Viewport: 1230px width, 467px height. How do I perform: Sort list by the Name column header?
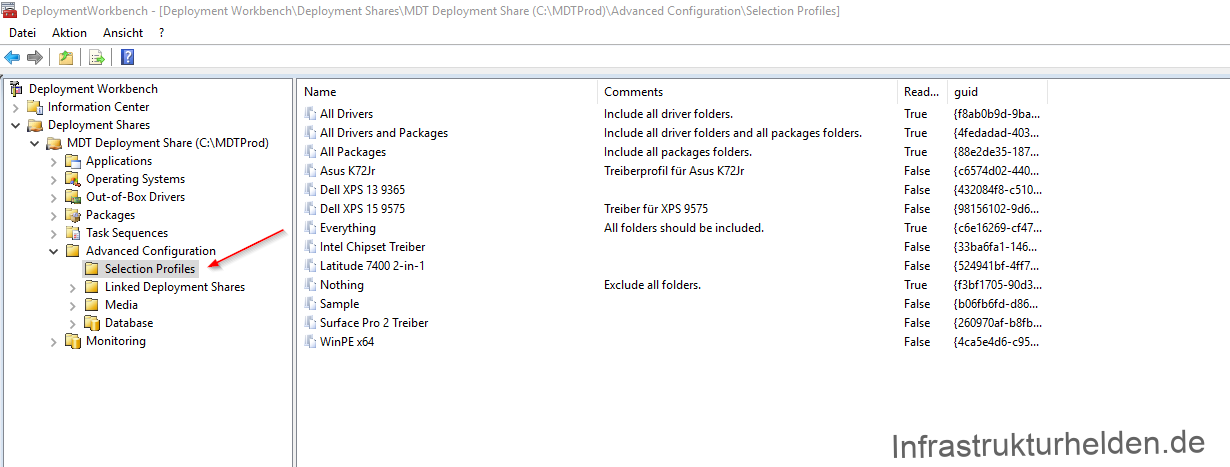tap(447, 92)
